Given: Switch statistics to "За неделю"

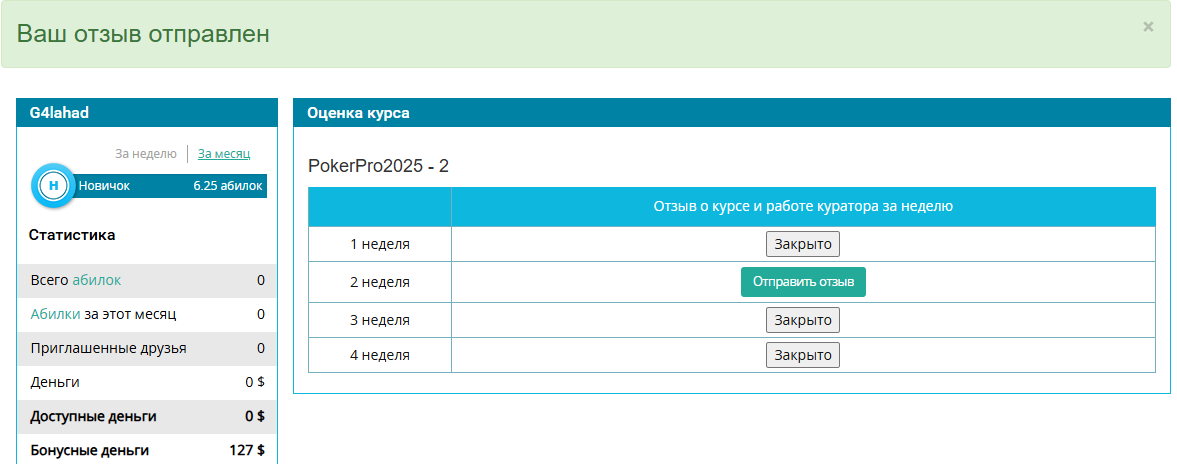Looking at the screenshot, I should point(146,154).
